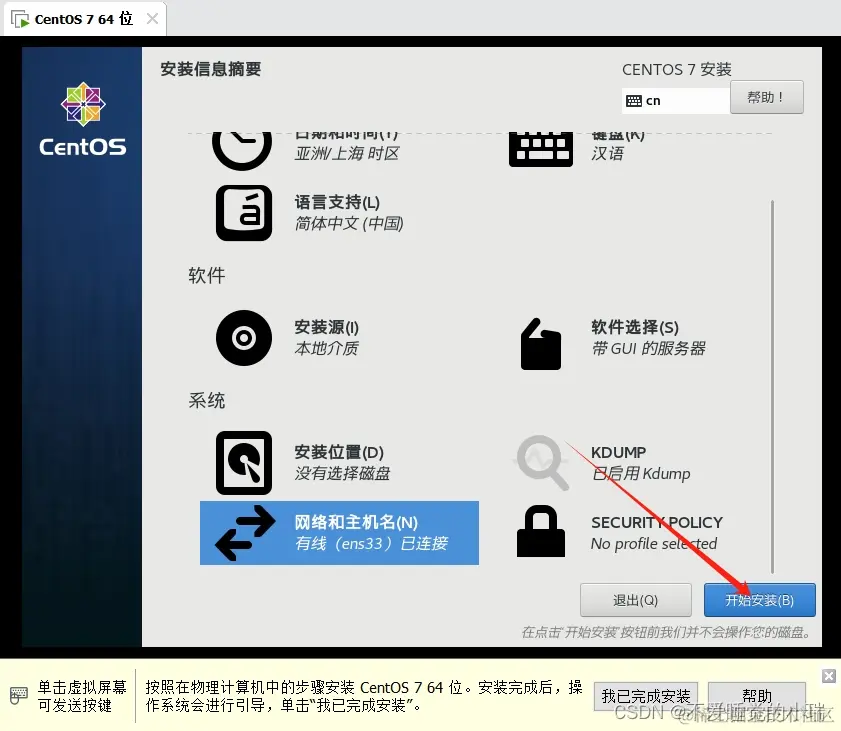Click the keyboard indicator icon beside cn
This screenshot has width=841, height=731.
(x=633, y=101)
